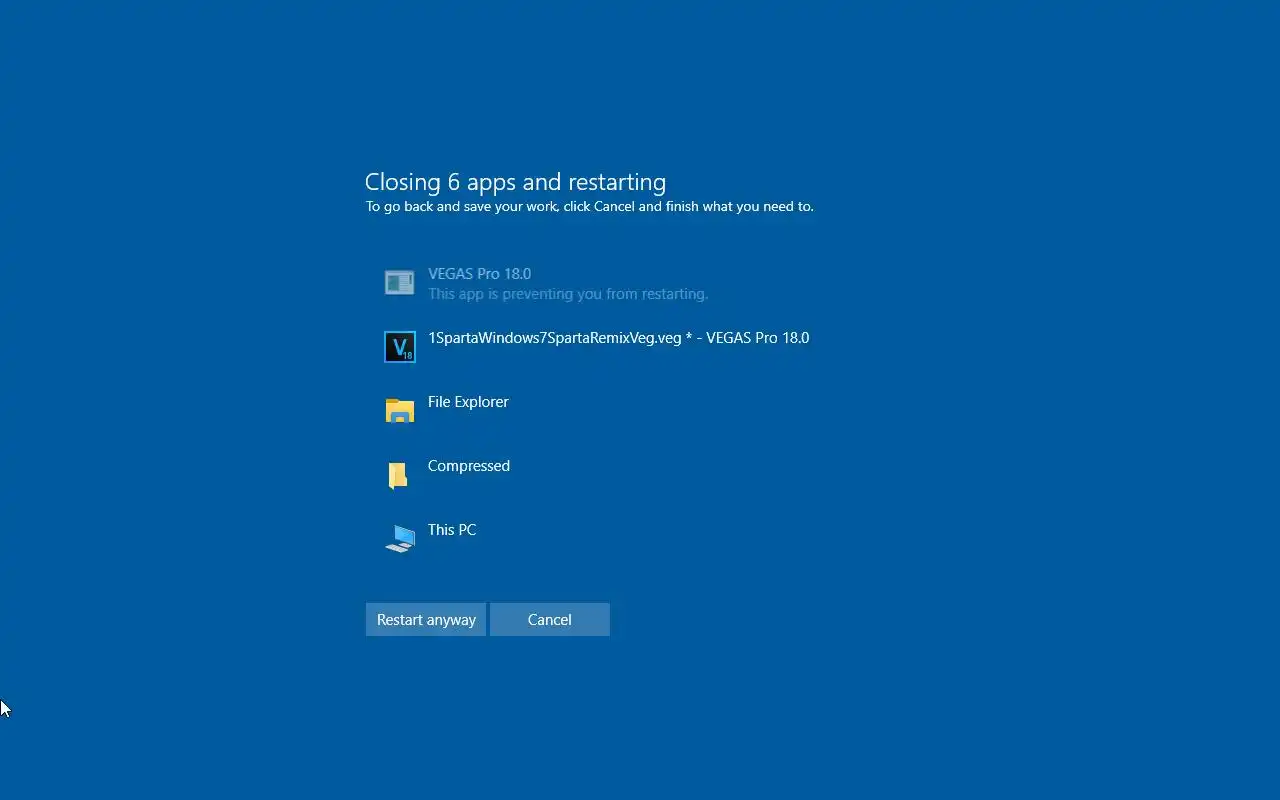Click the faded "VEGAS Pro 18.0" title text
The image size is (1280, 800).
(x=479, y=274)
